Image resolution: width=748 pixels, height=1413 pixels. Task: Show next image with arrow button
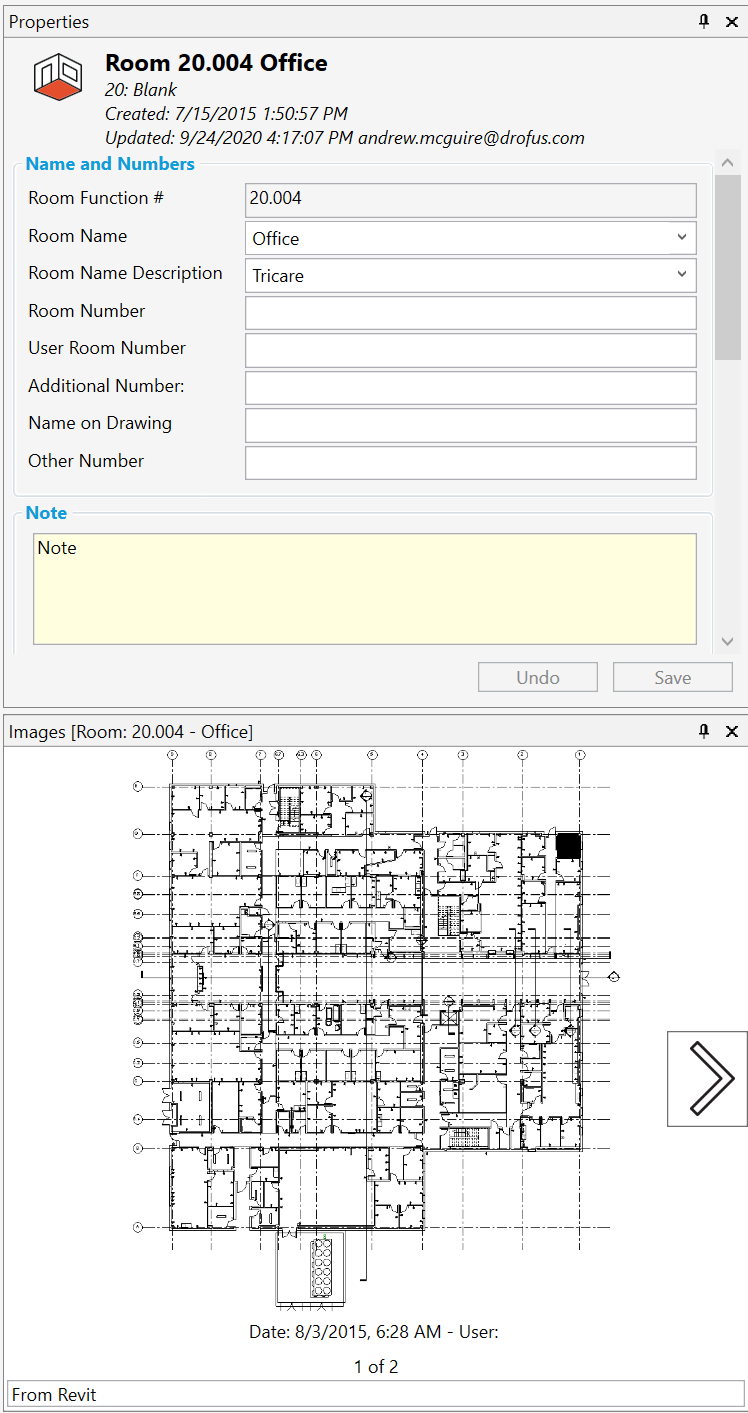pos(707,1079)
